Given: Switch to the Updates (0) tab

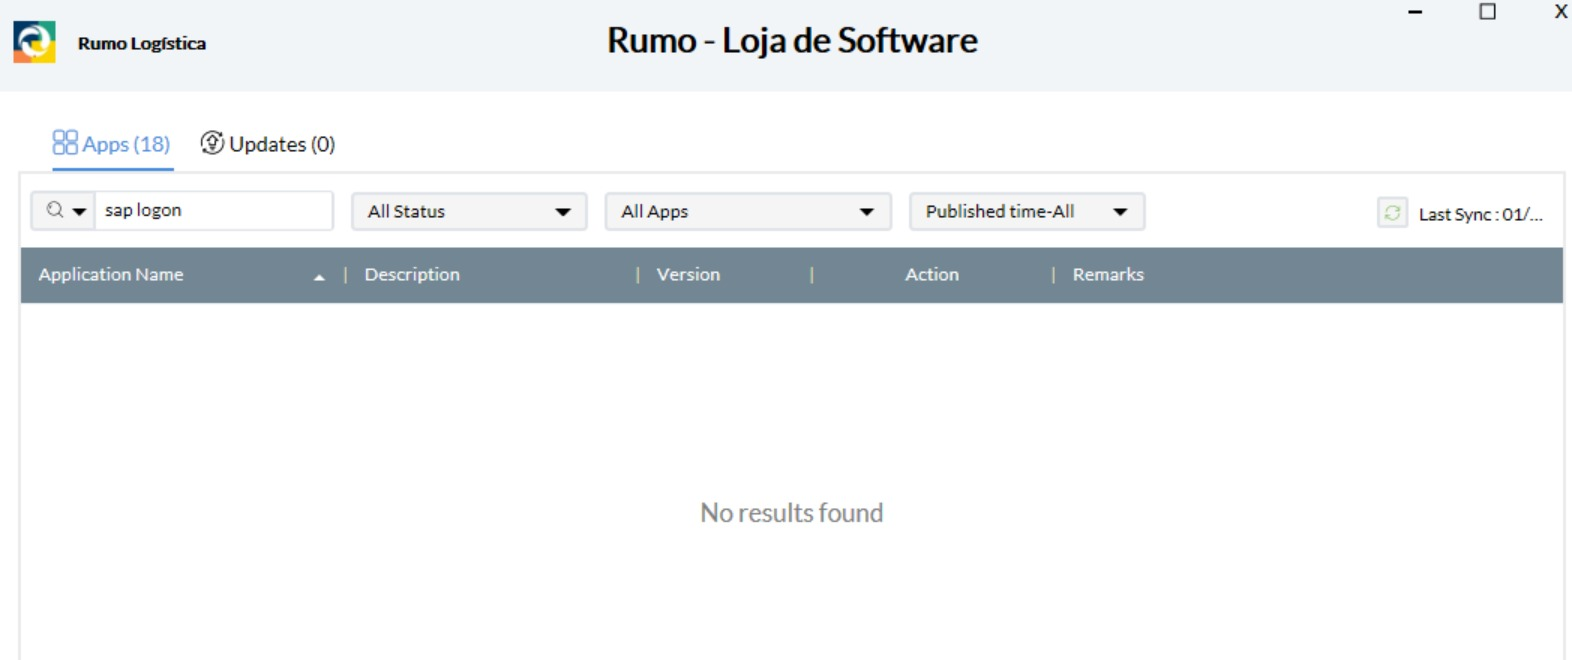Looking at the screenshot, I should [267, 144].
